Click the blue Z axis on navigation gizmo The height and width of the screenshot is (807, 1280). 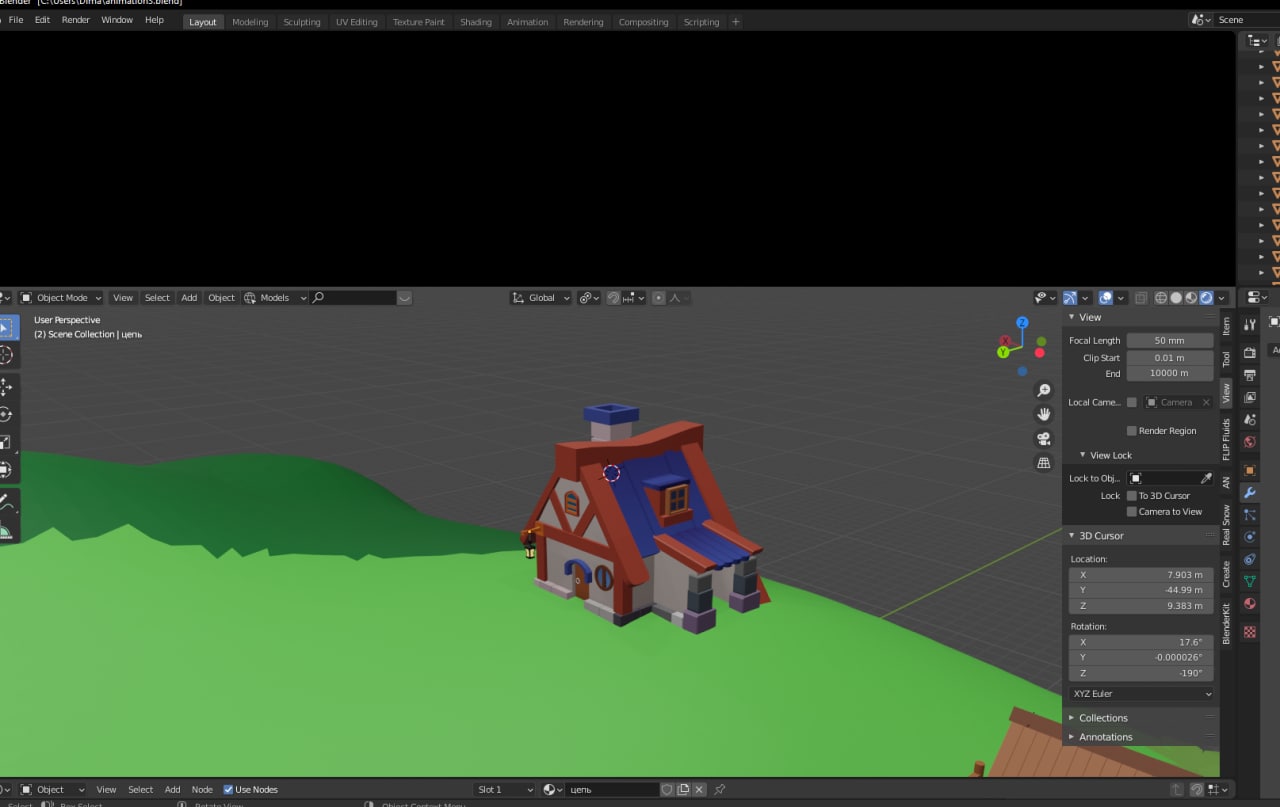pyautogui.click(x=1022, y=323)
